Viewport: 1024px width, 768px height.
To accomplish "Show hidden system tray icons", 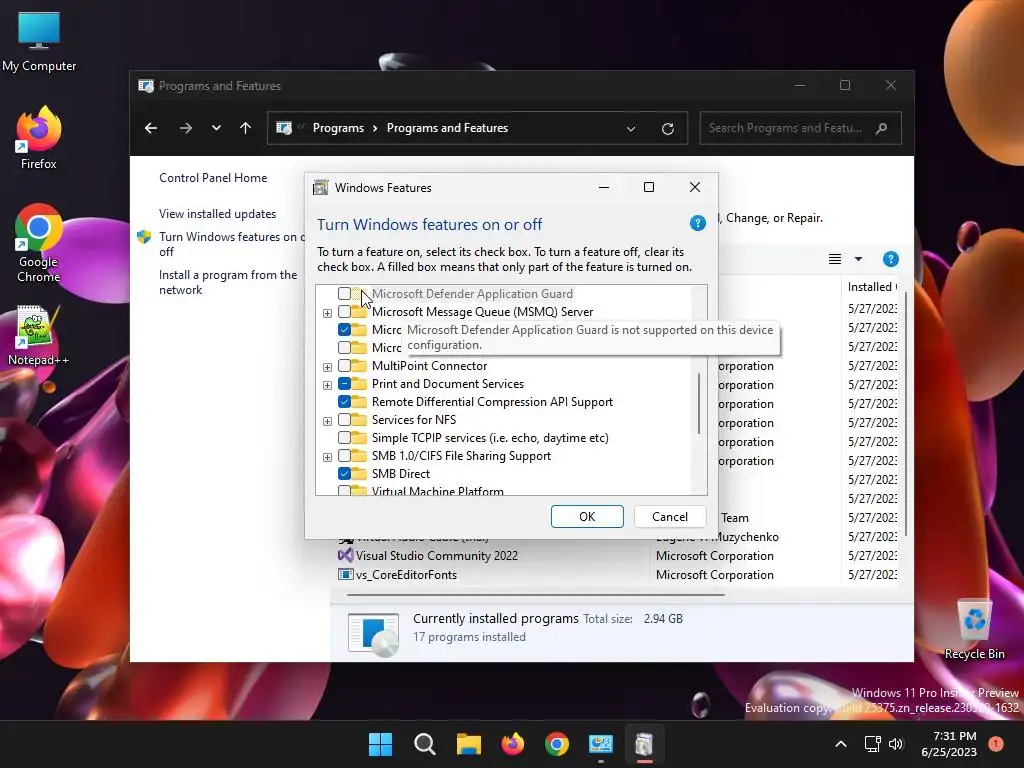I will (841, 744).
